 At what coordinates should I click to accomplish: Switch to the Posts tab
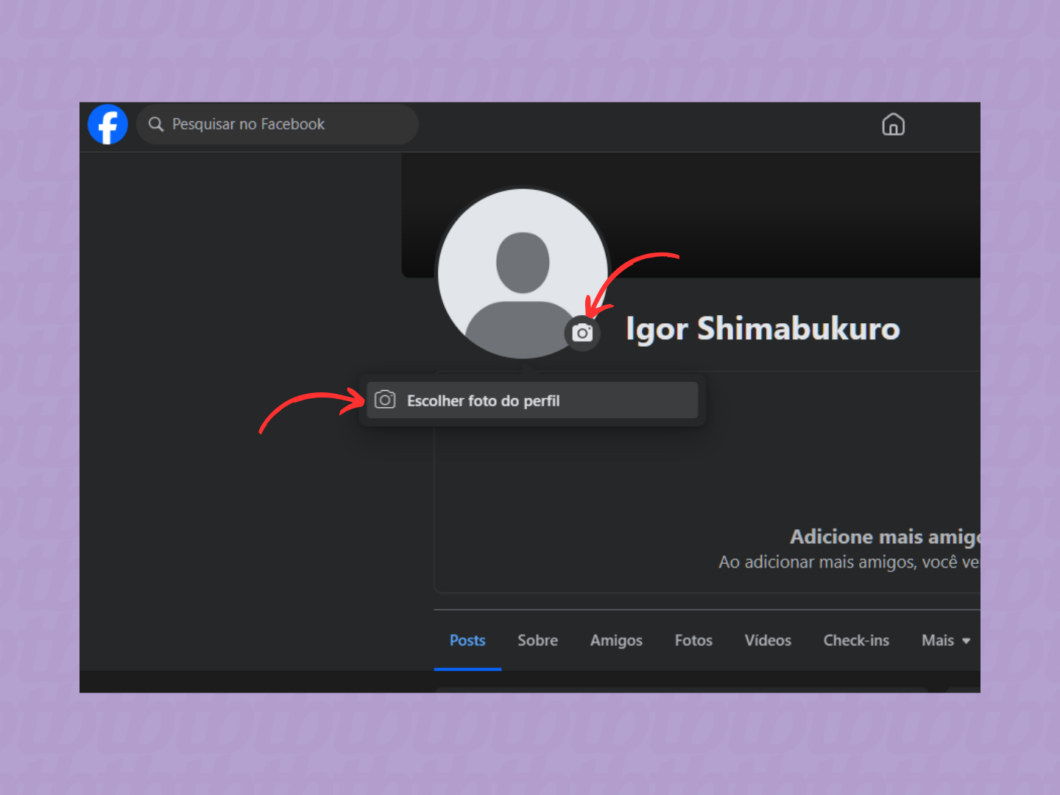(x=467, y=640)
